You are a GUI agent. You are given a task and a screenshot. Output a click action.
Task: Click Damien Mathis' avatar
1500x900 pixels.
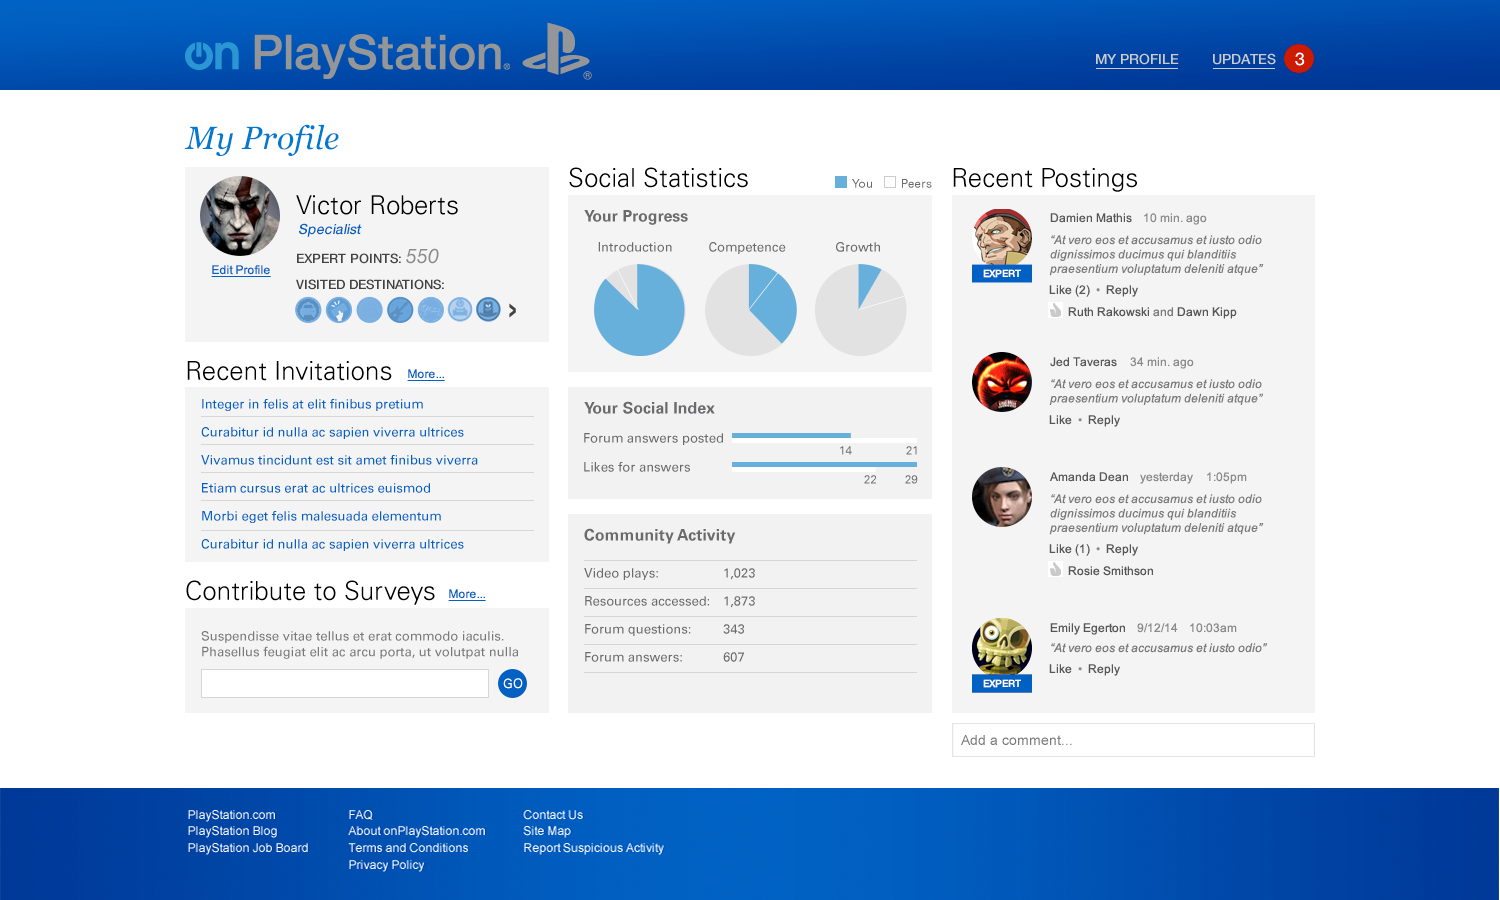(x=1002, y=238)
